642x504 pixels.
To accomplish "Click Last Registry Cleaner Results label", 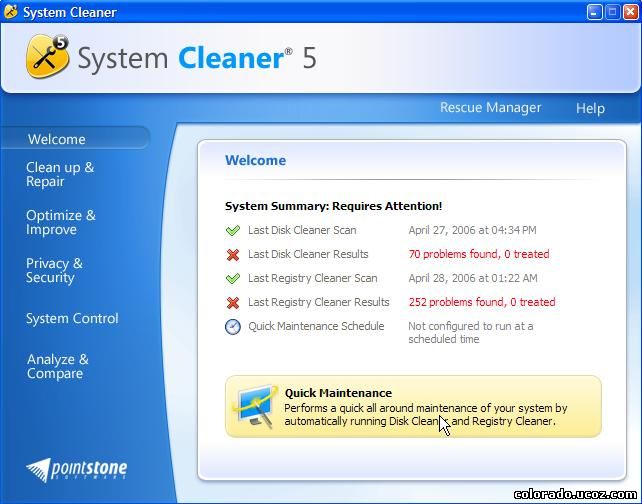I will [319, 302].
